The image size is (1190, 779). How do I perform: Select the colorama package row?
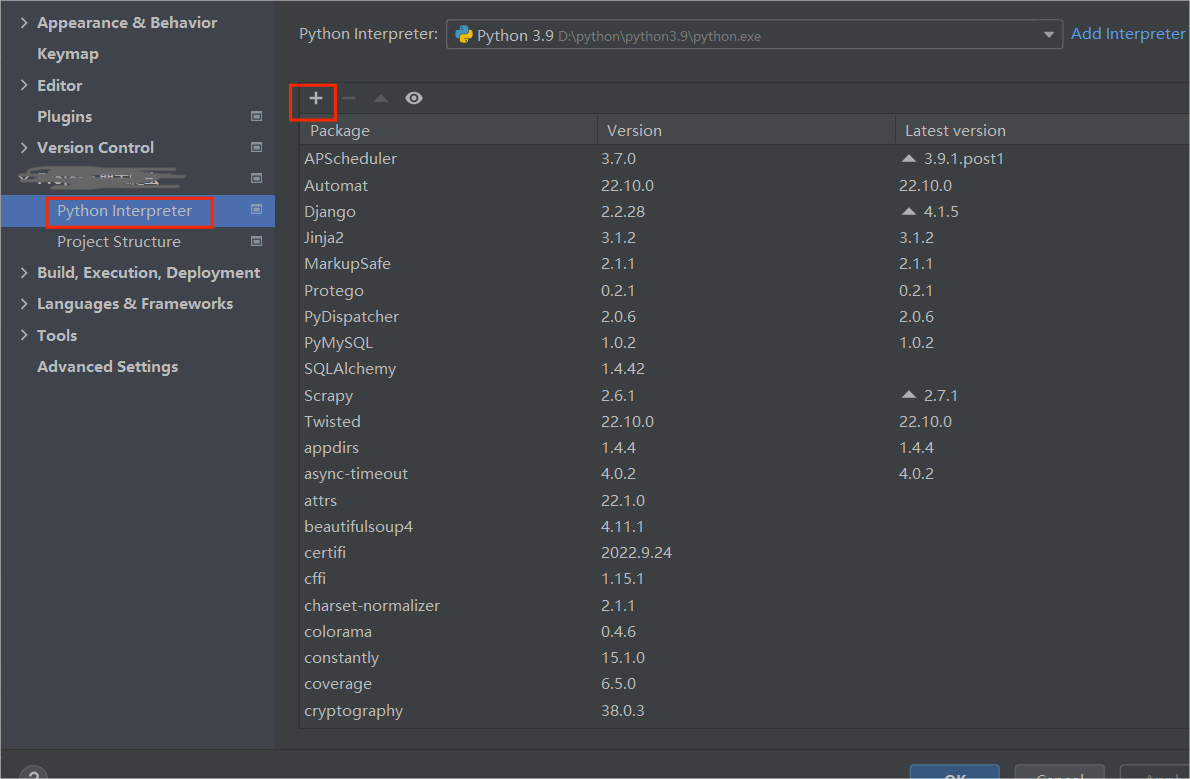(x=745, y=632)
